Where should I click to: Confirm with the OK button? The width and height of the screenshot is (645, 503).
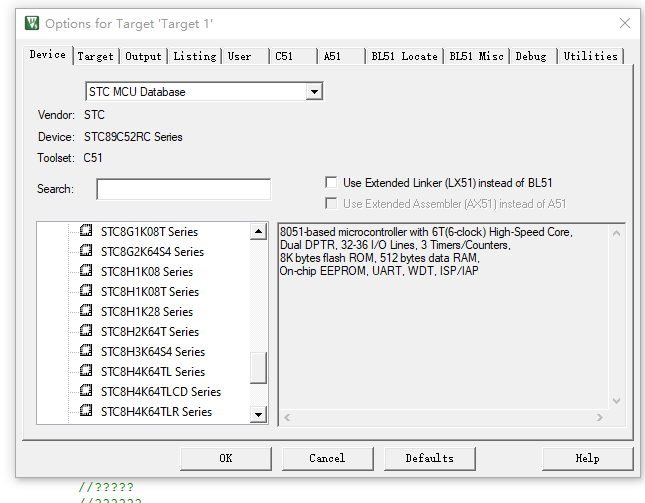[x=226, y=459]
